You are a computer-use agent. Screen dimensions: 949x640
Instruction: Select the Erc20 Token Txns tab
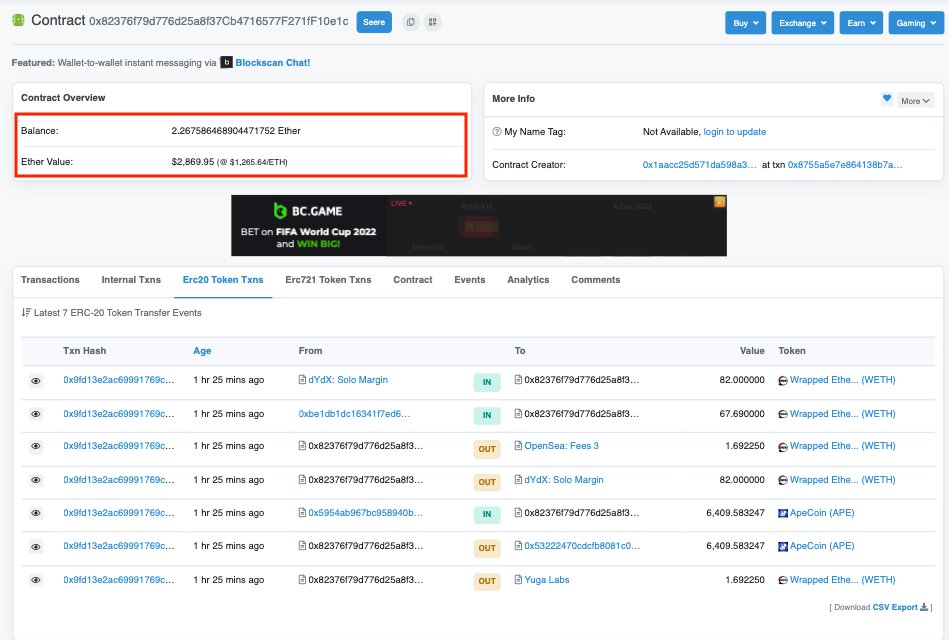pyautogui.click(x=223, y=280)
